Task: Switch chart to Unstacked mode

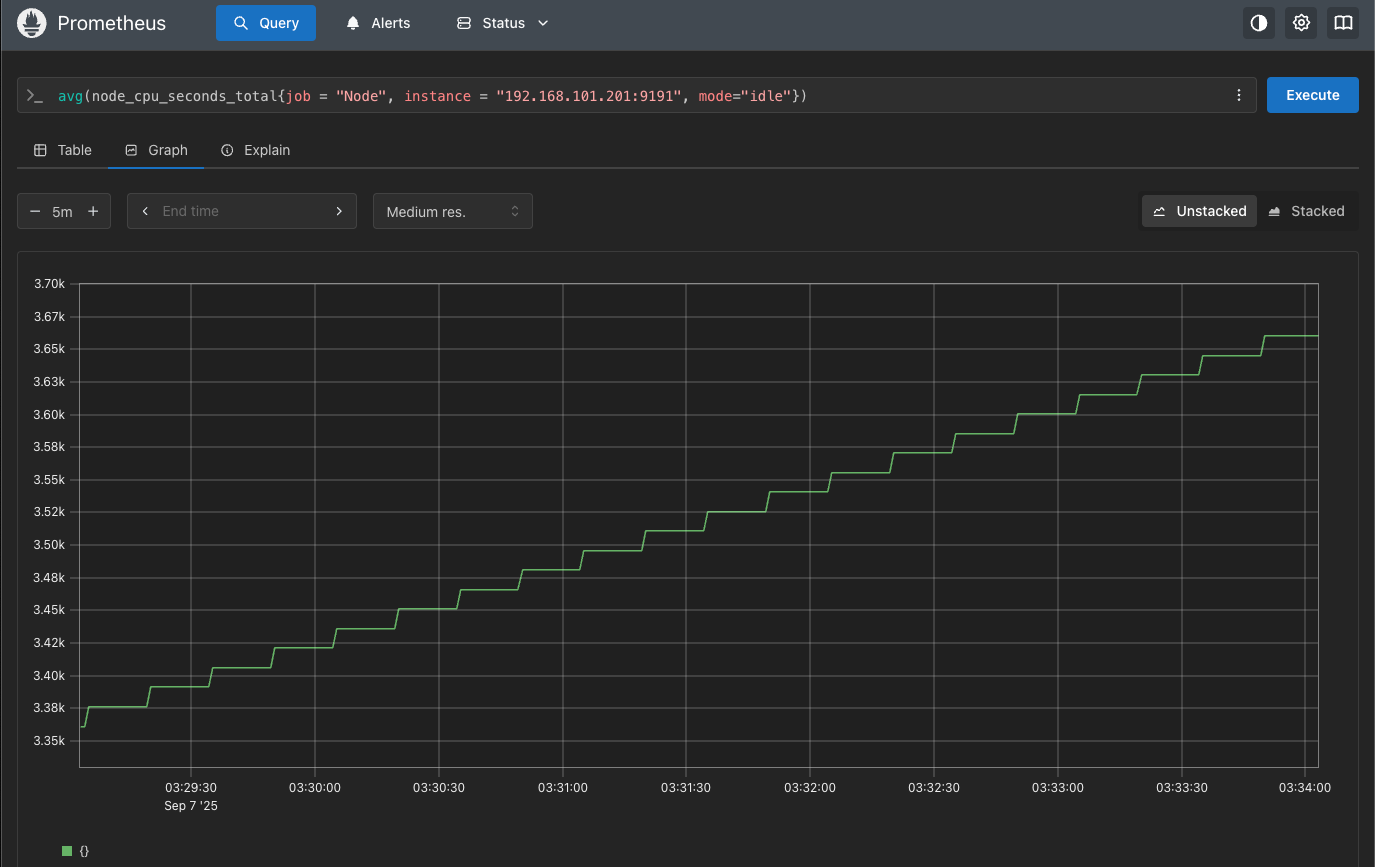Action: (1199, 211)
